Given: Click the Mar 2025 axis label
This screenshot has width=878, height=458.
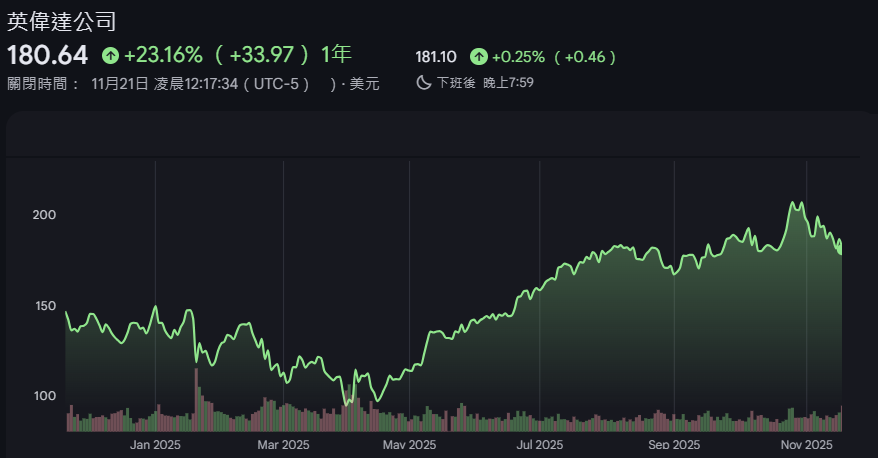Looking at the screenshot, I should point(283,444).
